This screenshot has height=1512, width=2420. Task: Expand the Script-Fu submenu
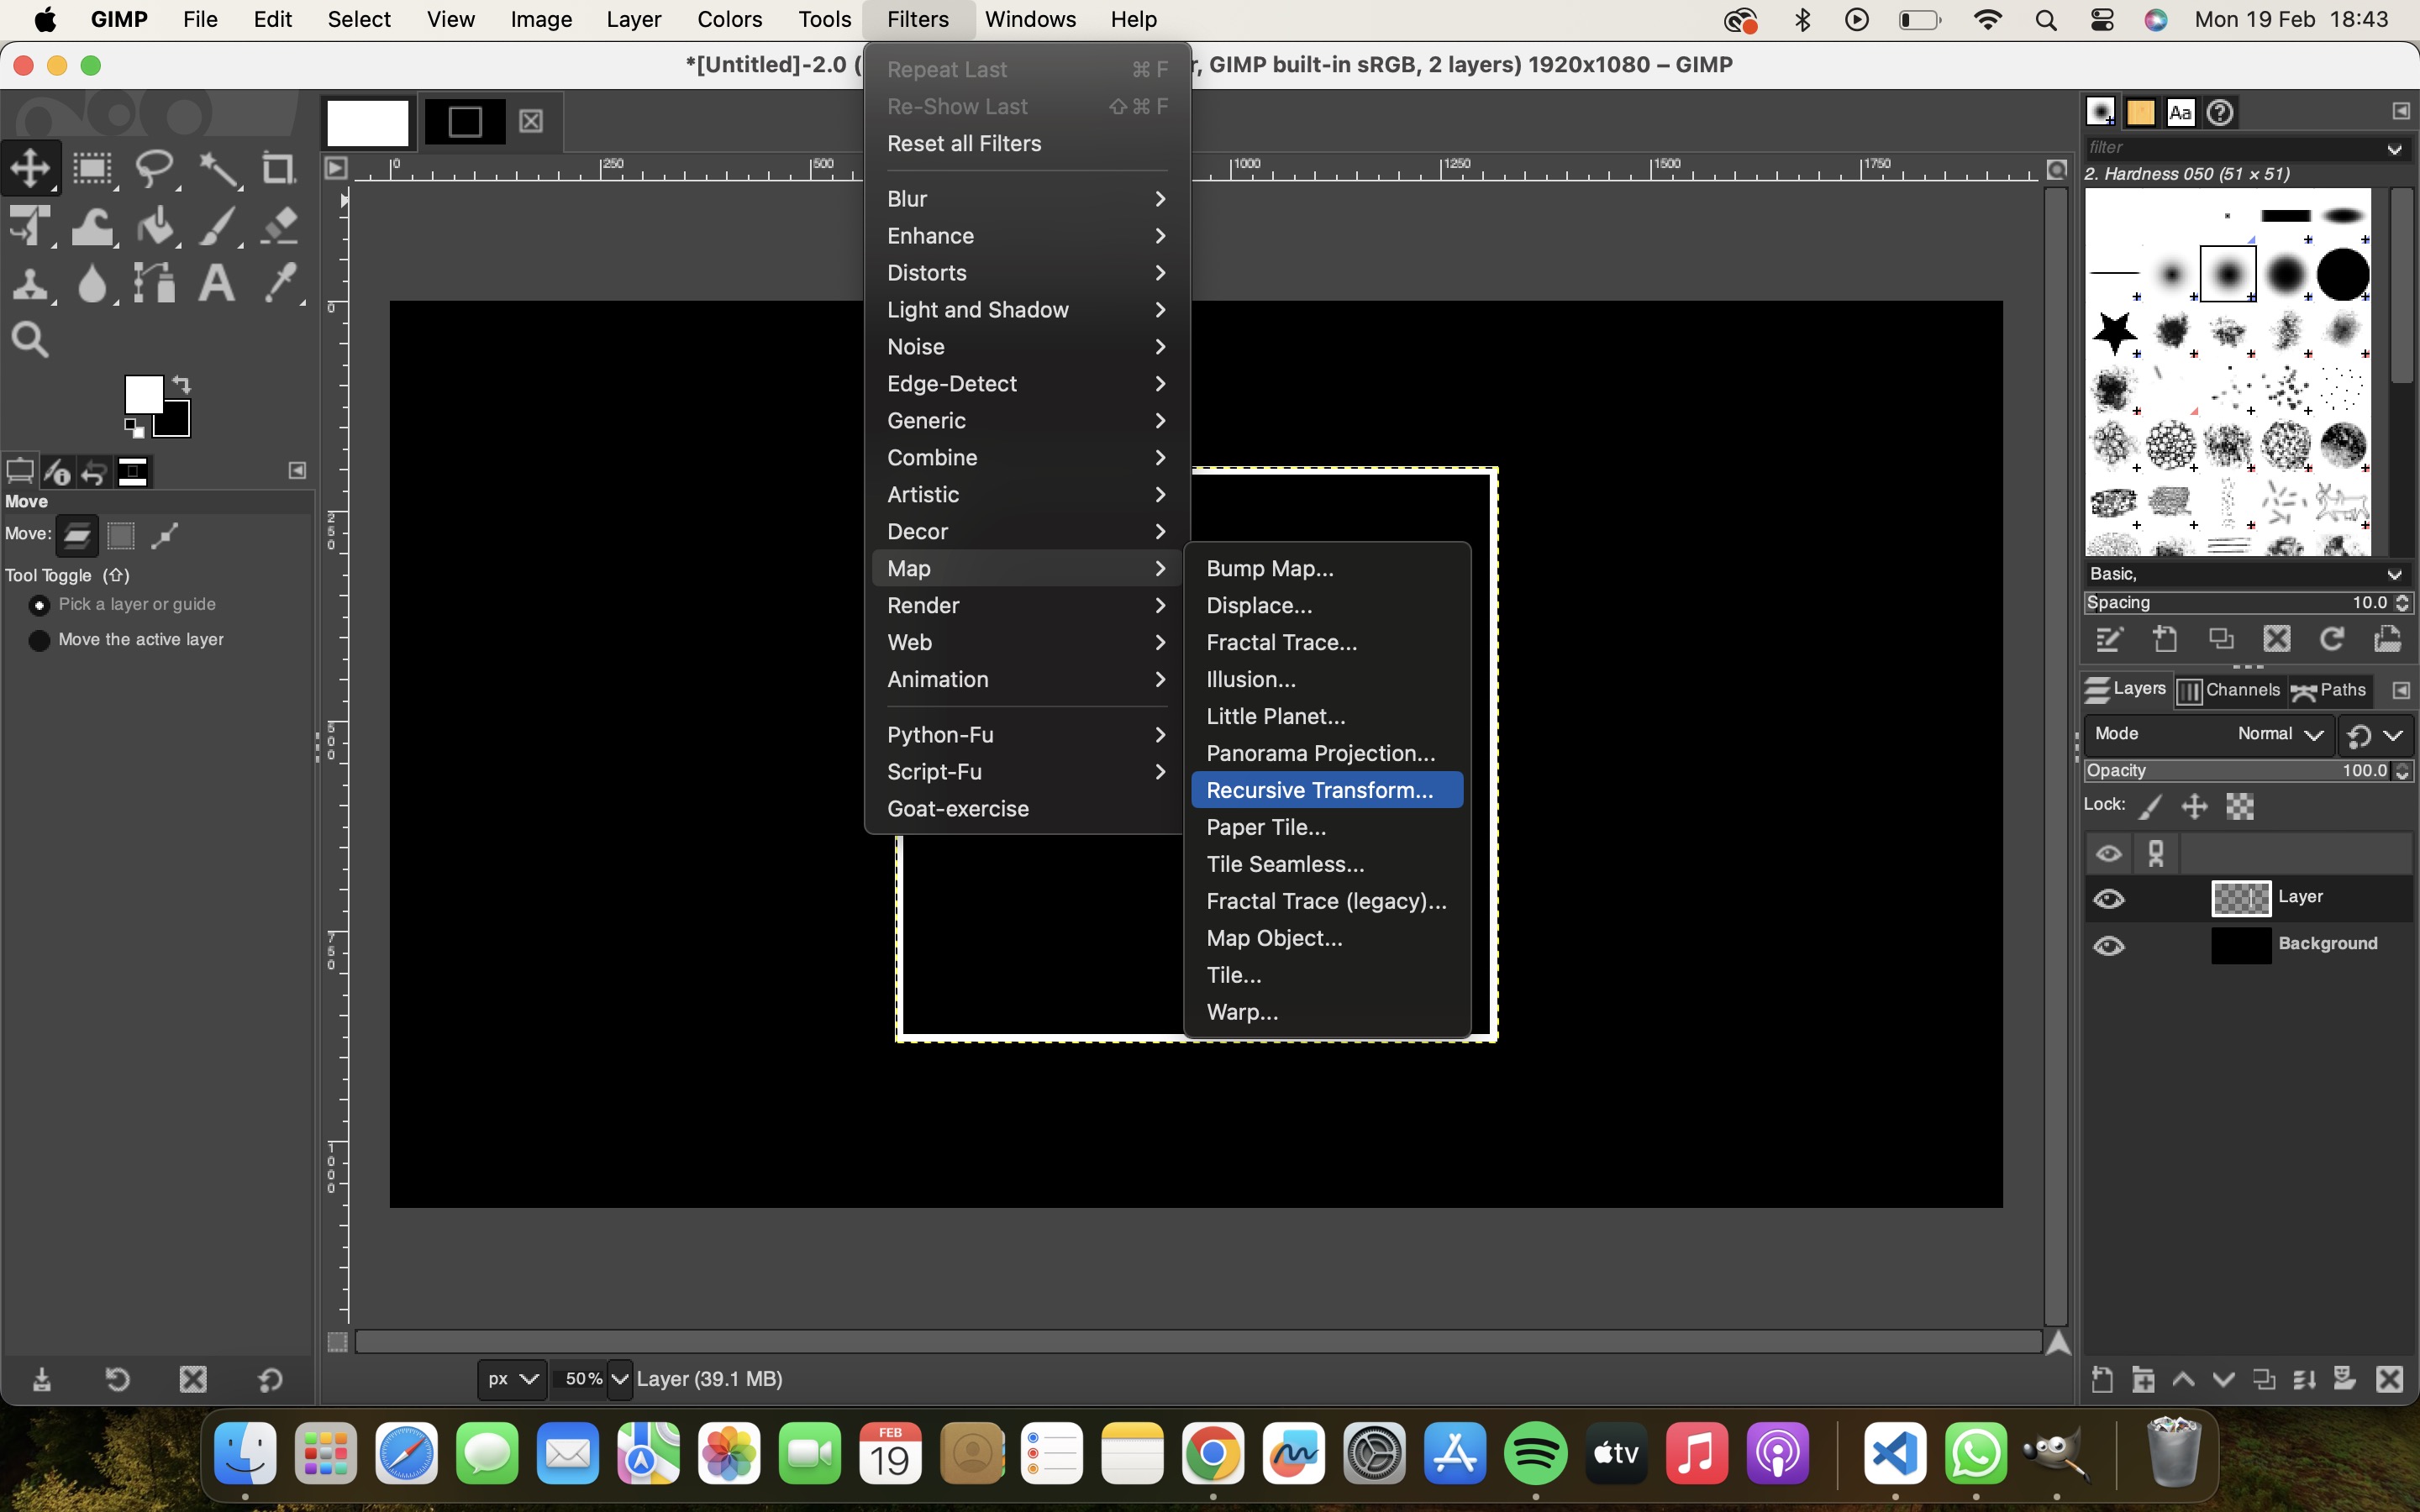point(1027,772)
